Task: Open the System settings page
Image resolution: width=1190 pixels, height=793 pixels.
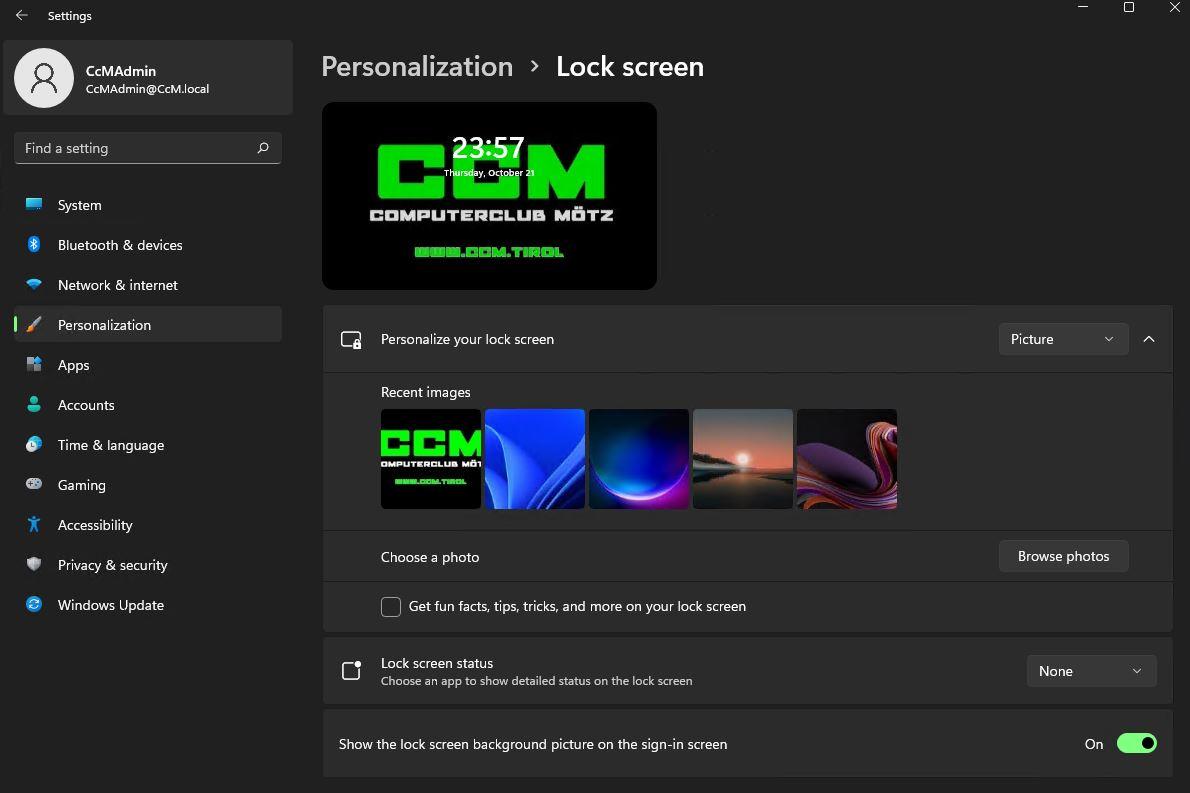Action: (x=148, y=205)
